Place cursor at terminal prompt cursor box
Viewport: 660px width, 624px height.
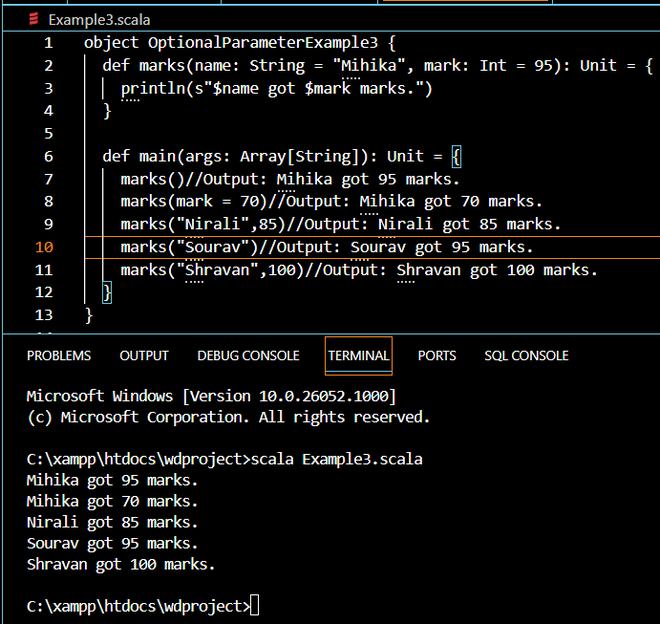(254, 605)
